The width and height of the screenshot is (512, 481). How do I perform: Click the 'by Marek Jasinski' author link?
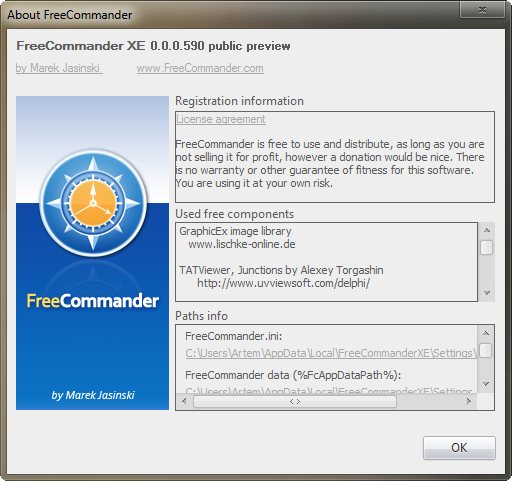(x=58, y=68)
